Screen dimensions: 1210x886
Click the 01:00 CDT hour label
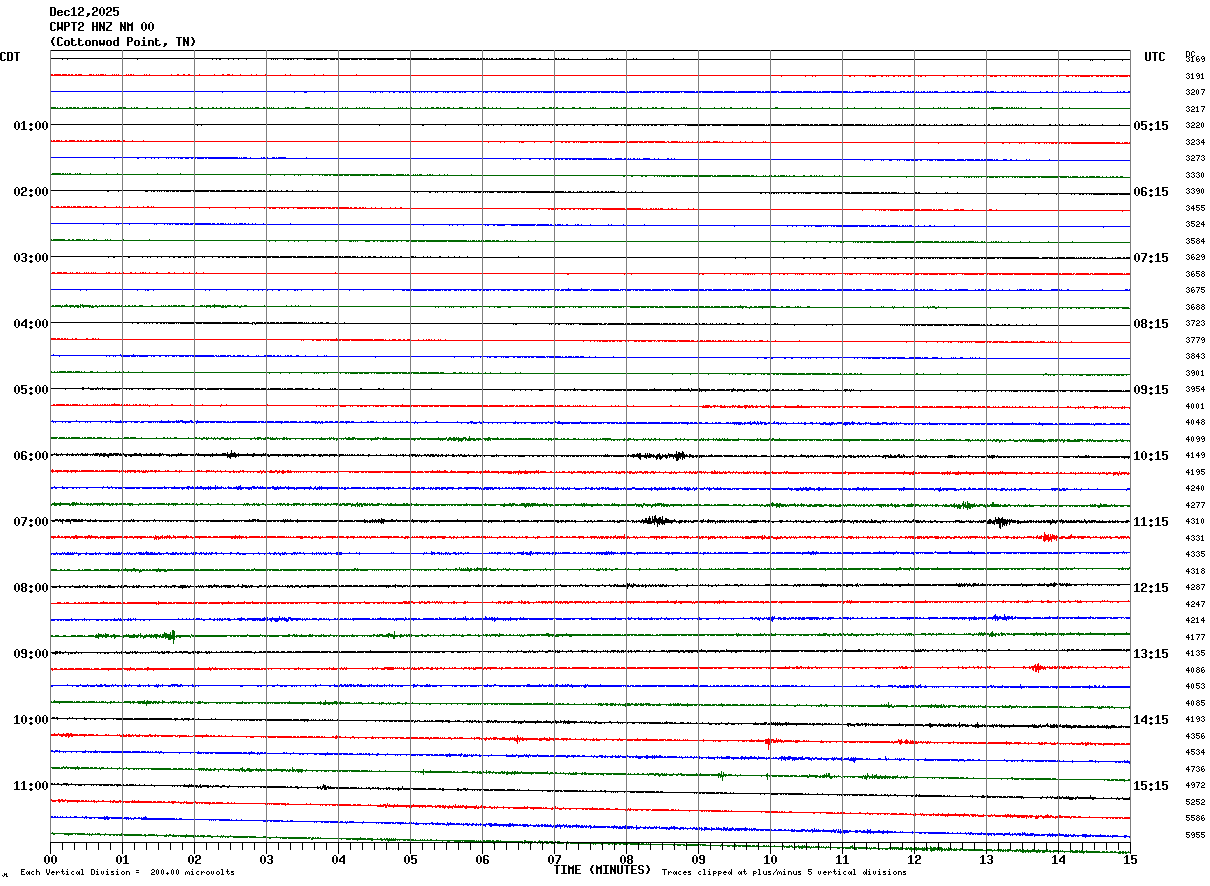[x=31, y=126]
